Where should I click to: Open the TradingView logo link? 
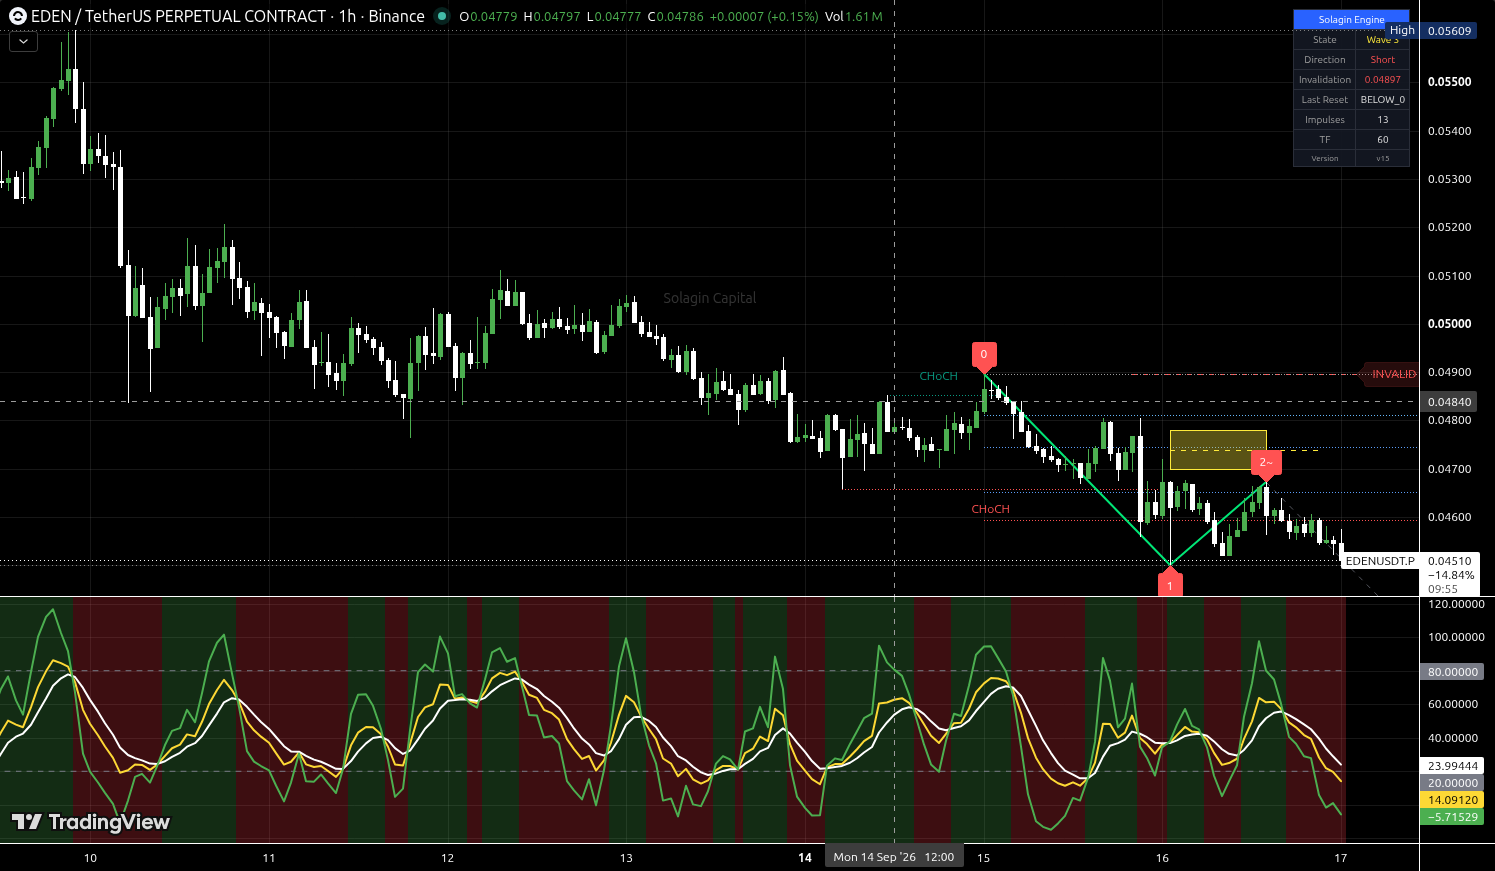click(91, 822)
